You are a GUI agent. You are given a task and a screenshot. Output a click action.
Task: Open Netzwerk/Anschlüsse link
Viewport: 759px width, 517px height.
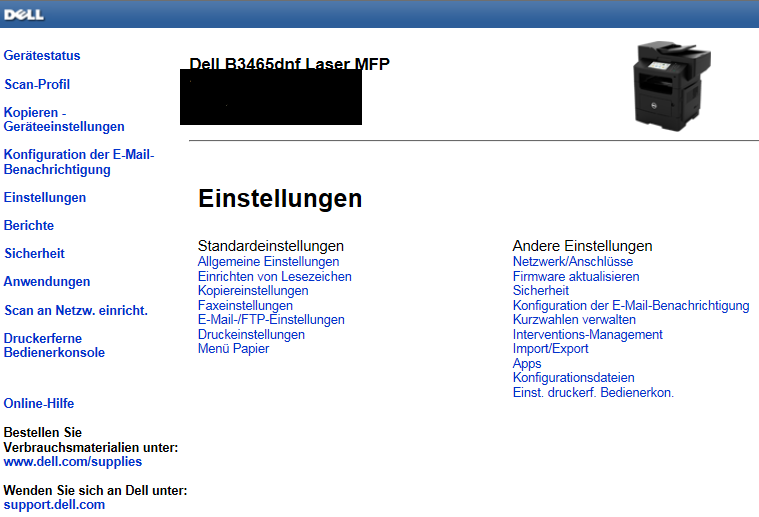point(573,262)
